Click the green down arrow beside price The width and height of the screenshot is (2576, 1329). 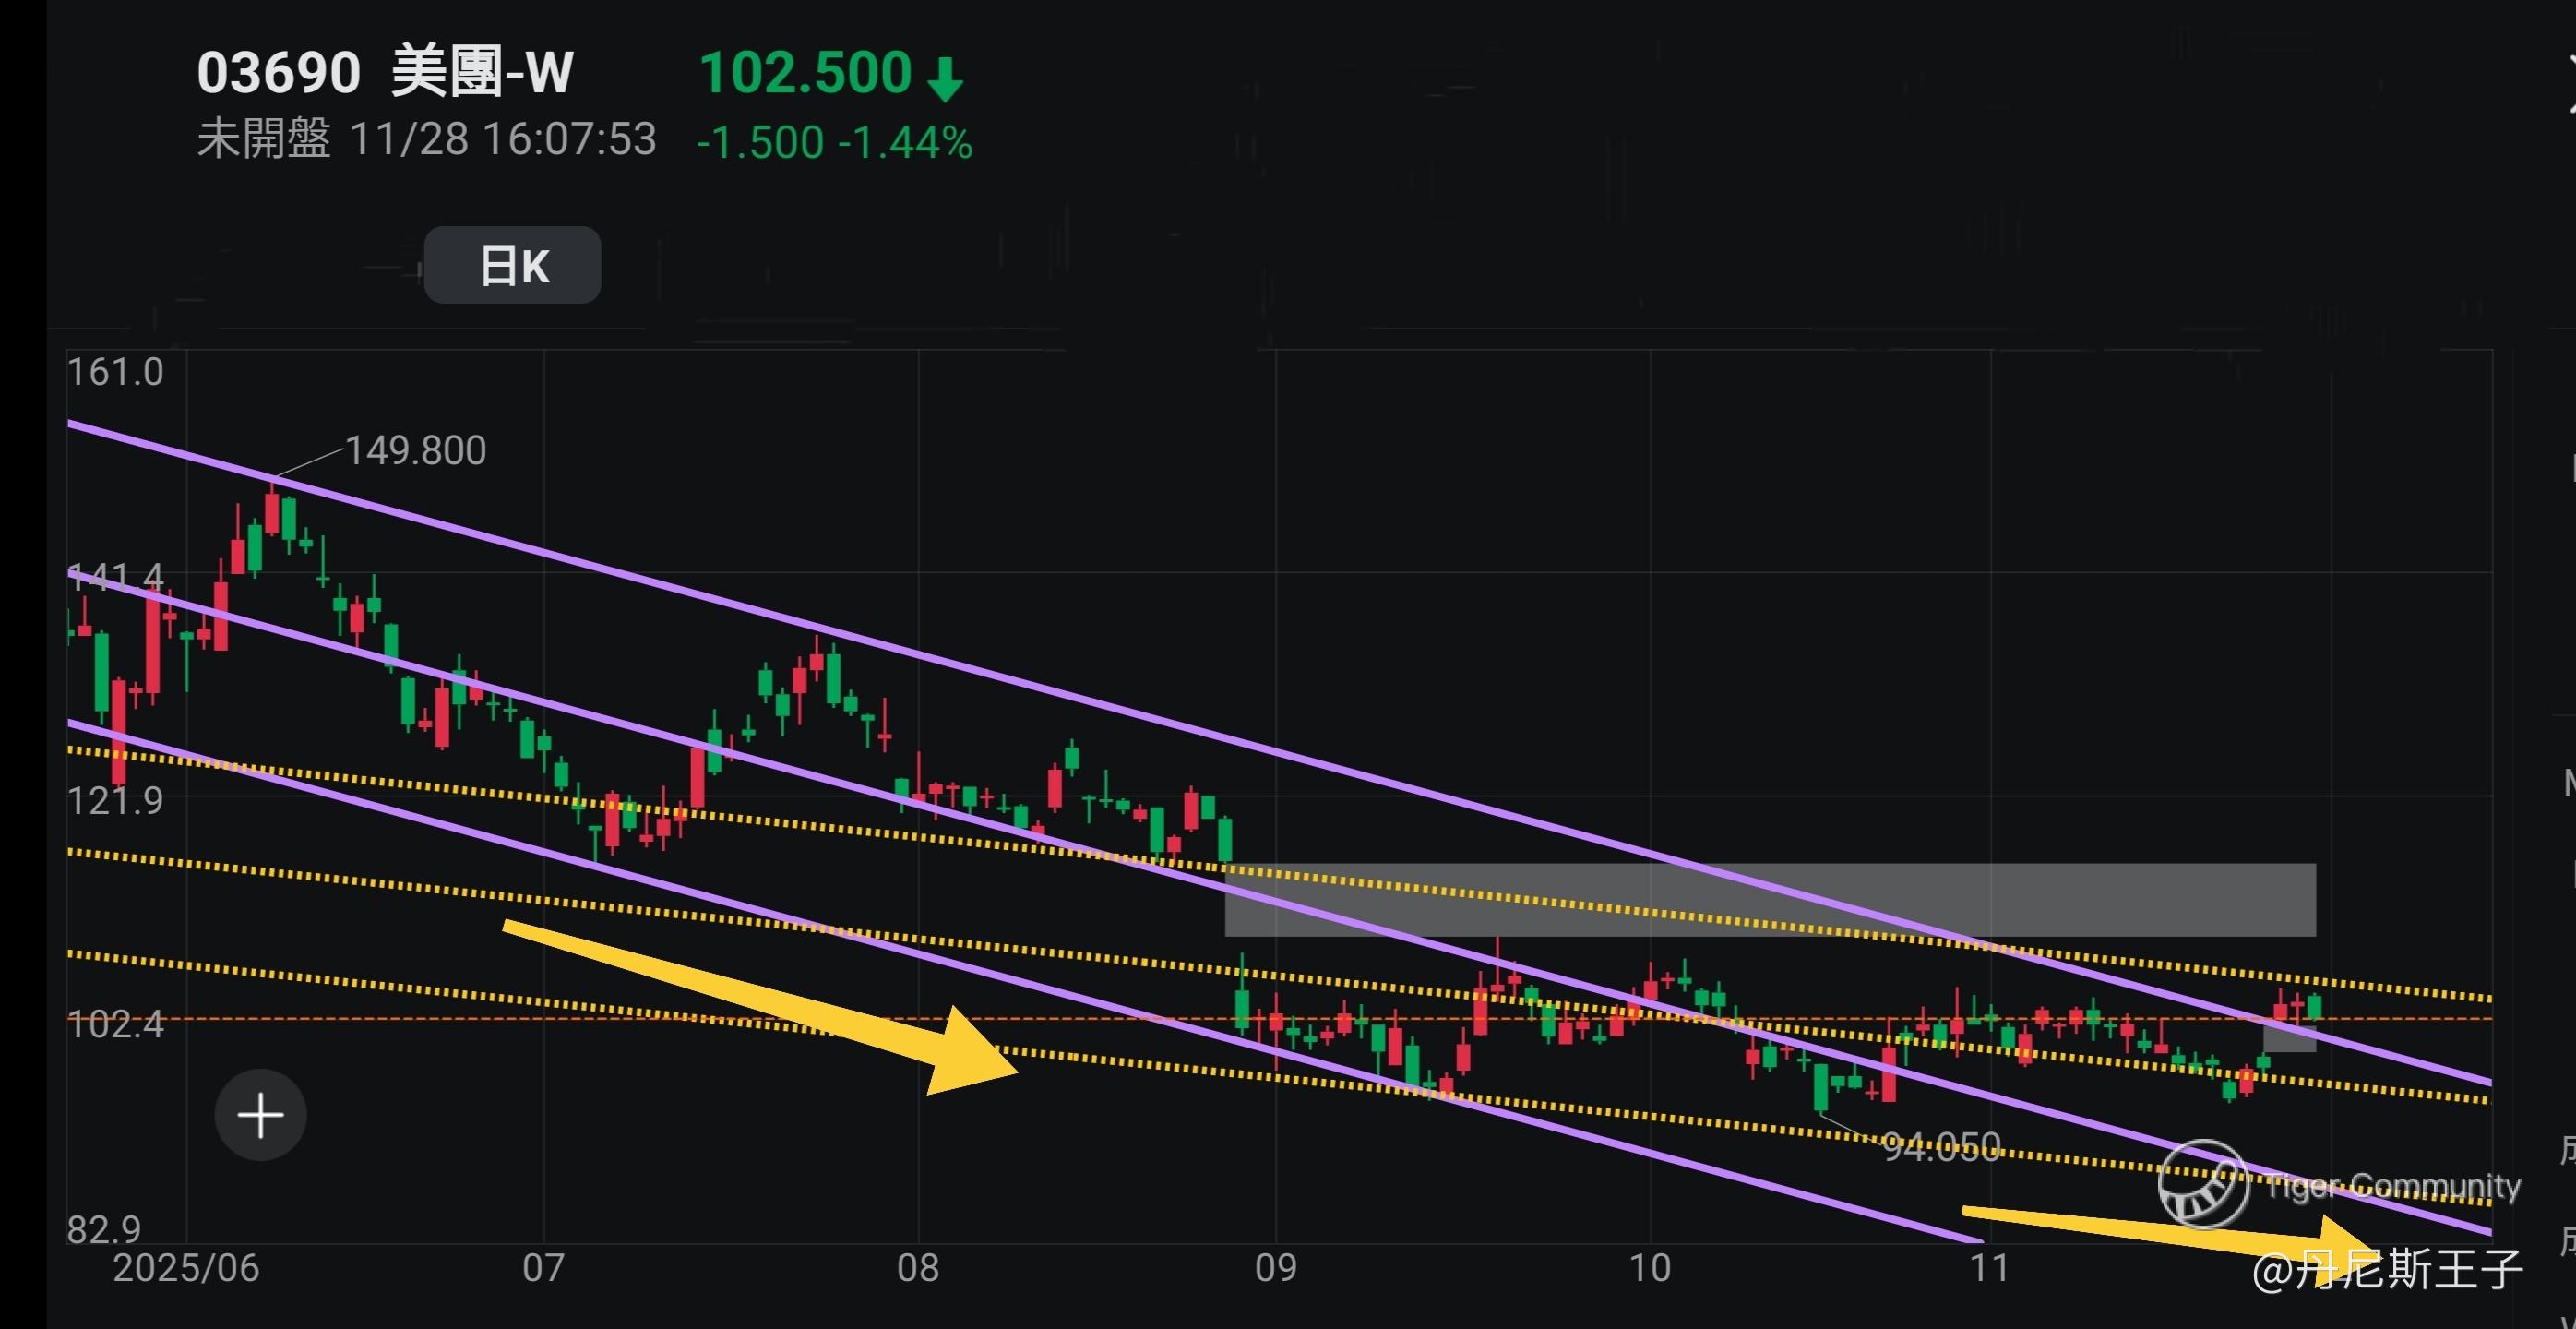[945, 78]
